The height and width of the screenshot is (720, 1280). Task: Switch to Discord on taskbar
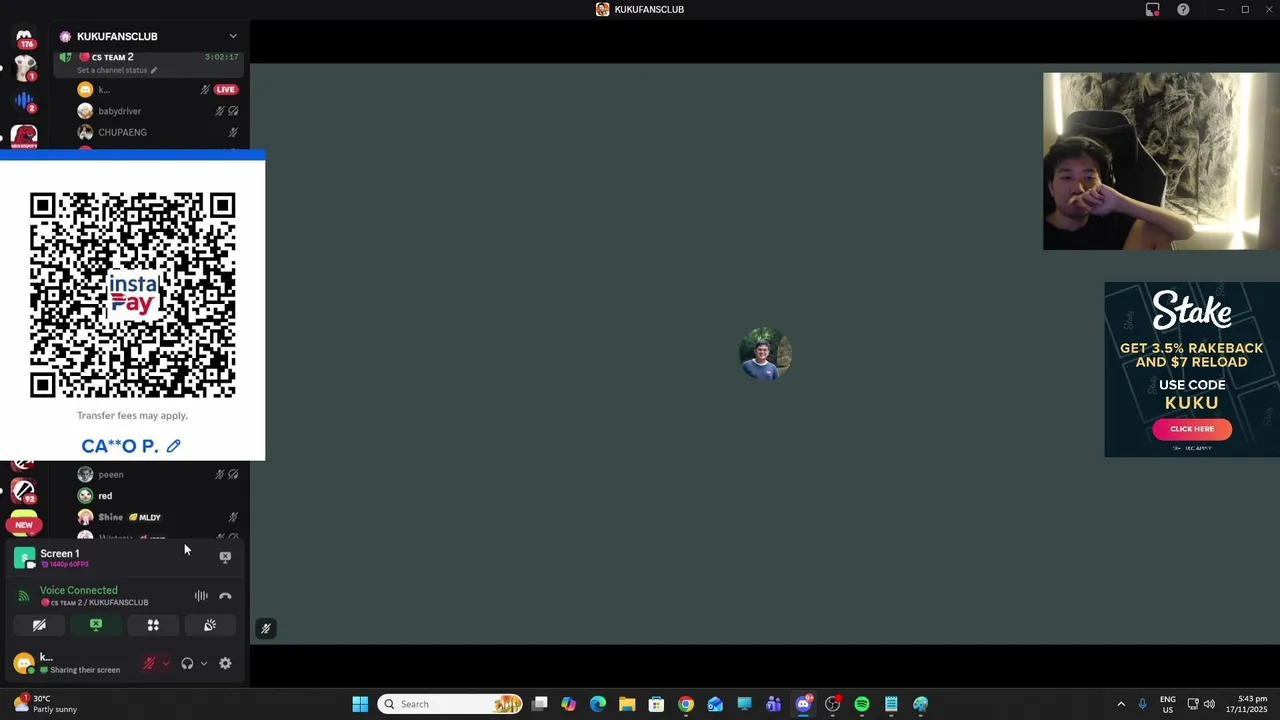803,704
